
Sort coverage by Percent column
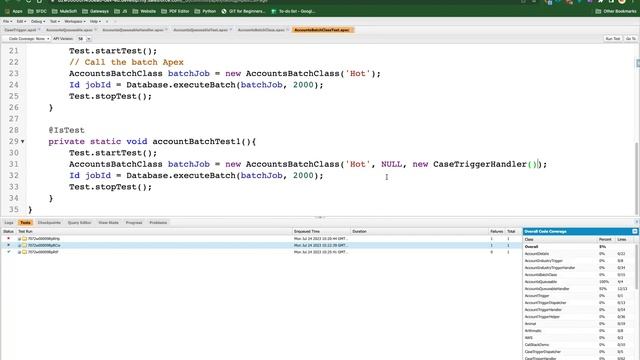(605, 240)
